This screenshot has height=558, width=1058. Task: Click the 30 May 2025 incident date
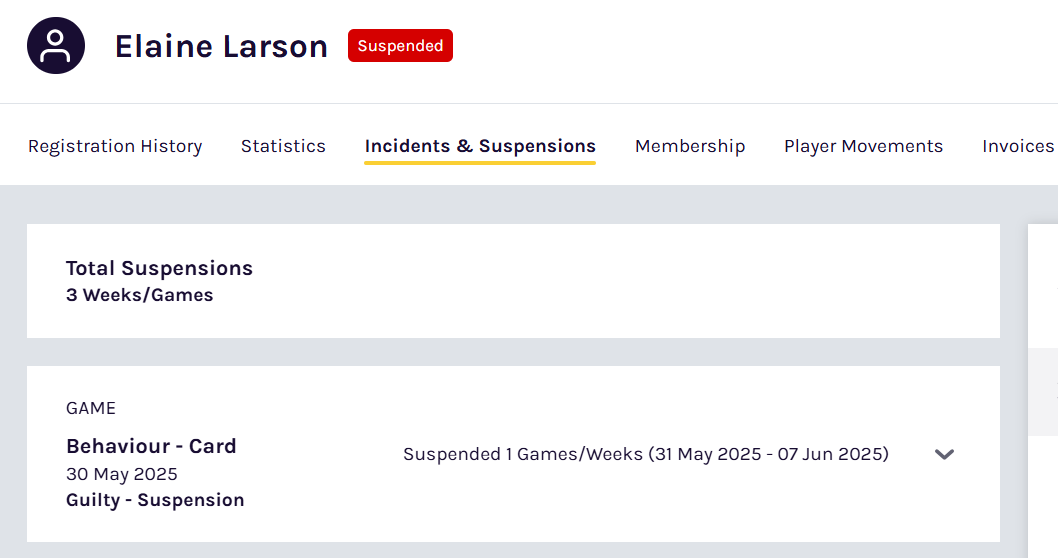[121, 474]
